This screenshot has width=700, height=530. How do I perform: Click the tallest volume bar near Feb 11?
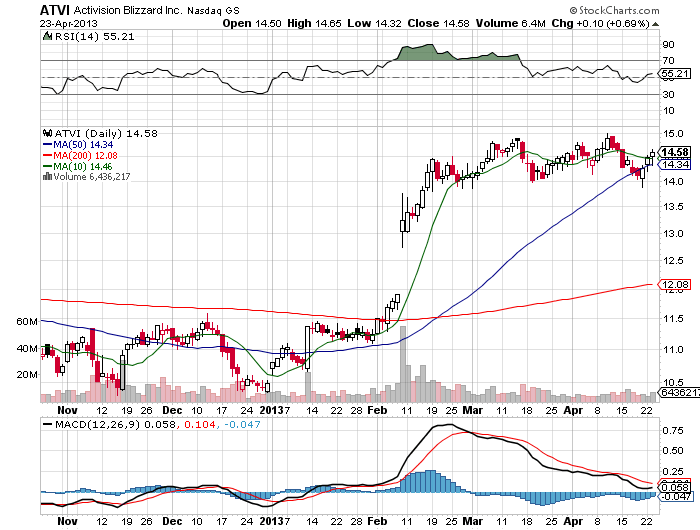(x=403, y=364)
